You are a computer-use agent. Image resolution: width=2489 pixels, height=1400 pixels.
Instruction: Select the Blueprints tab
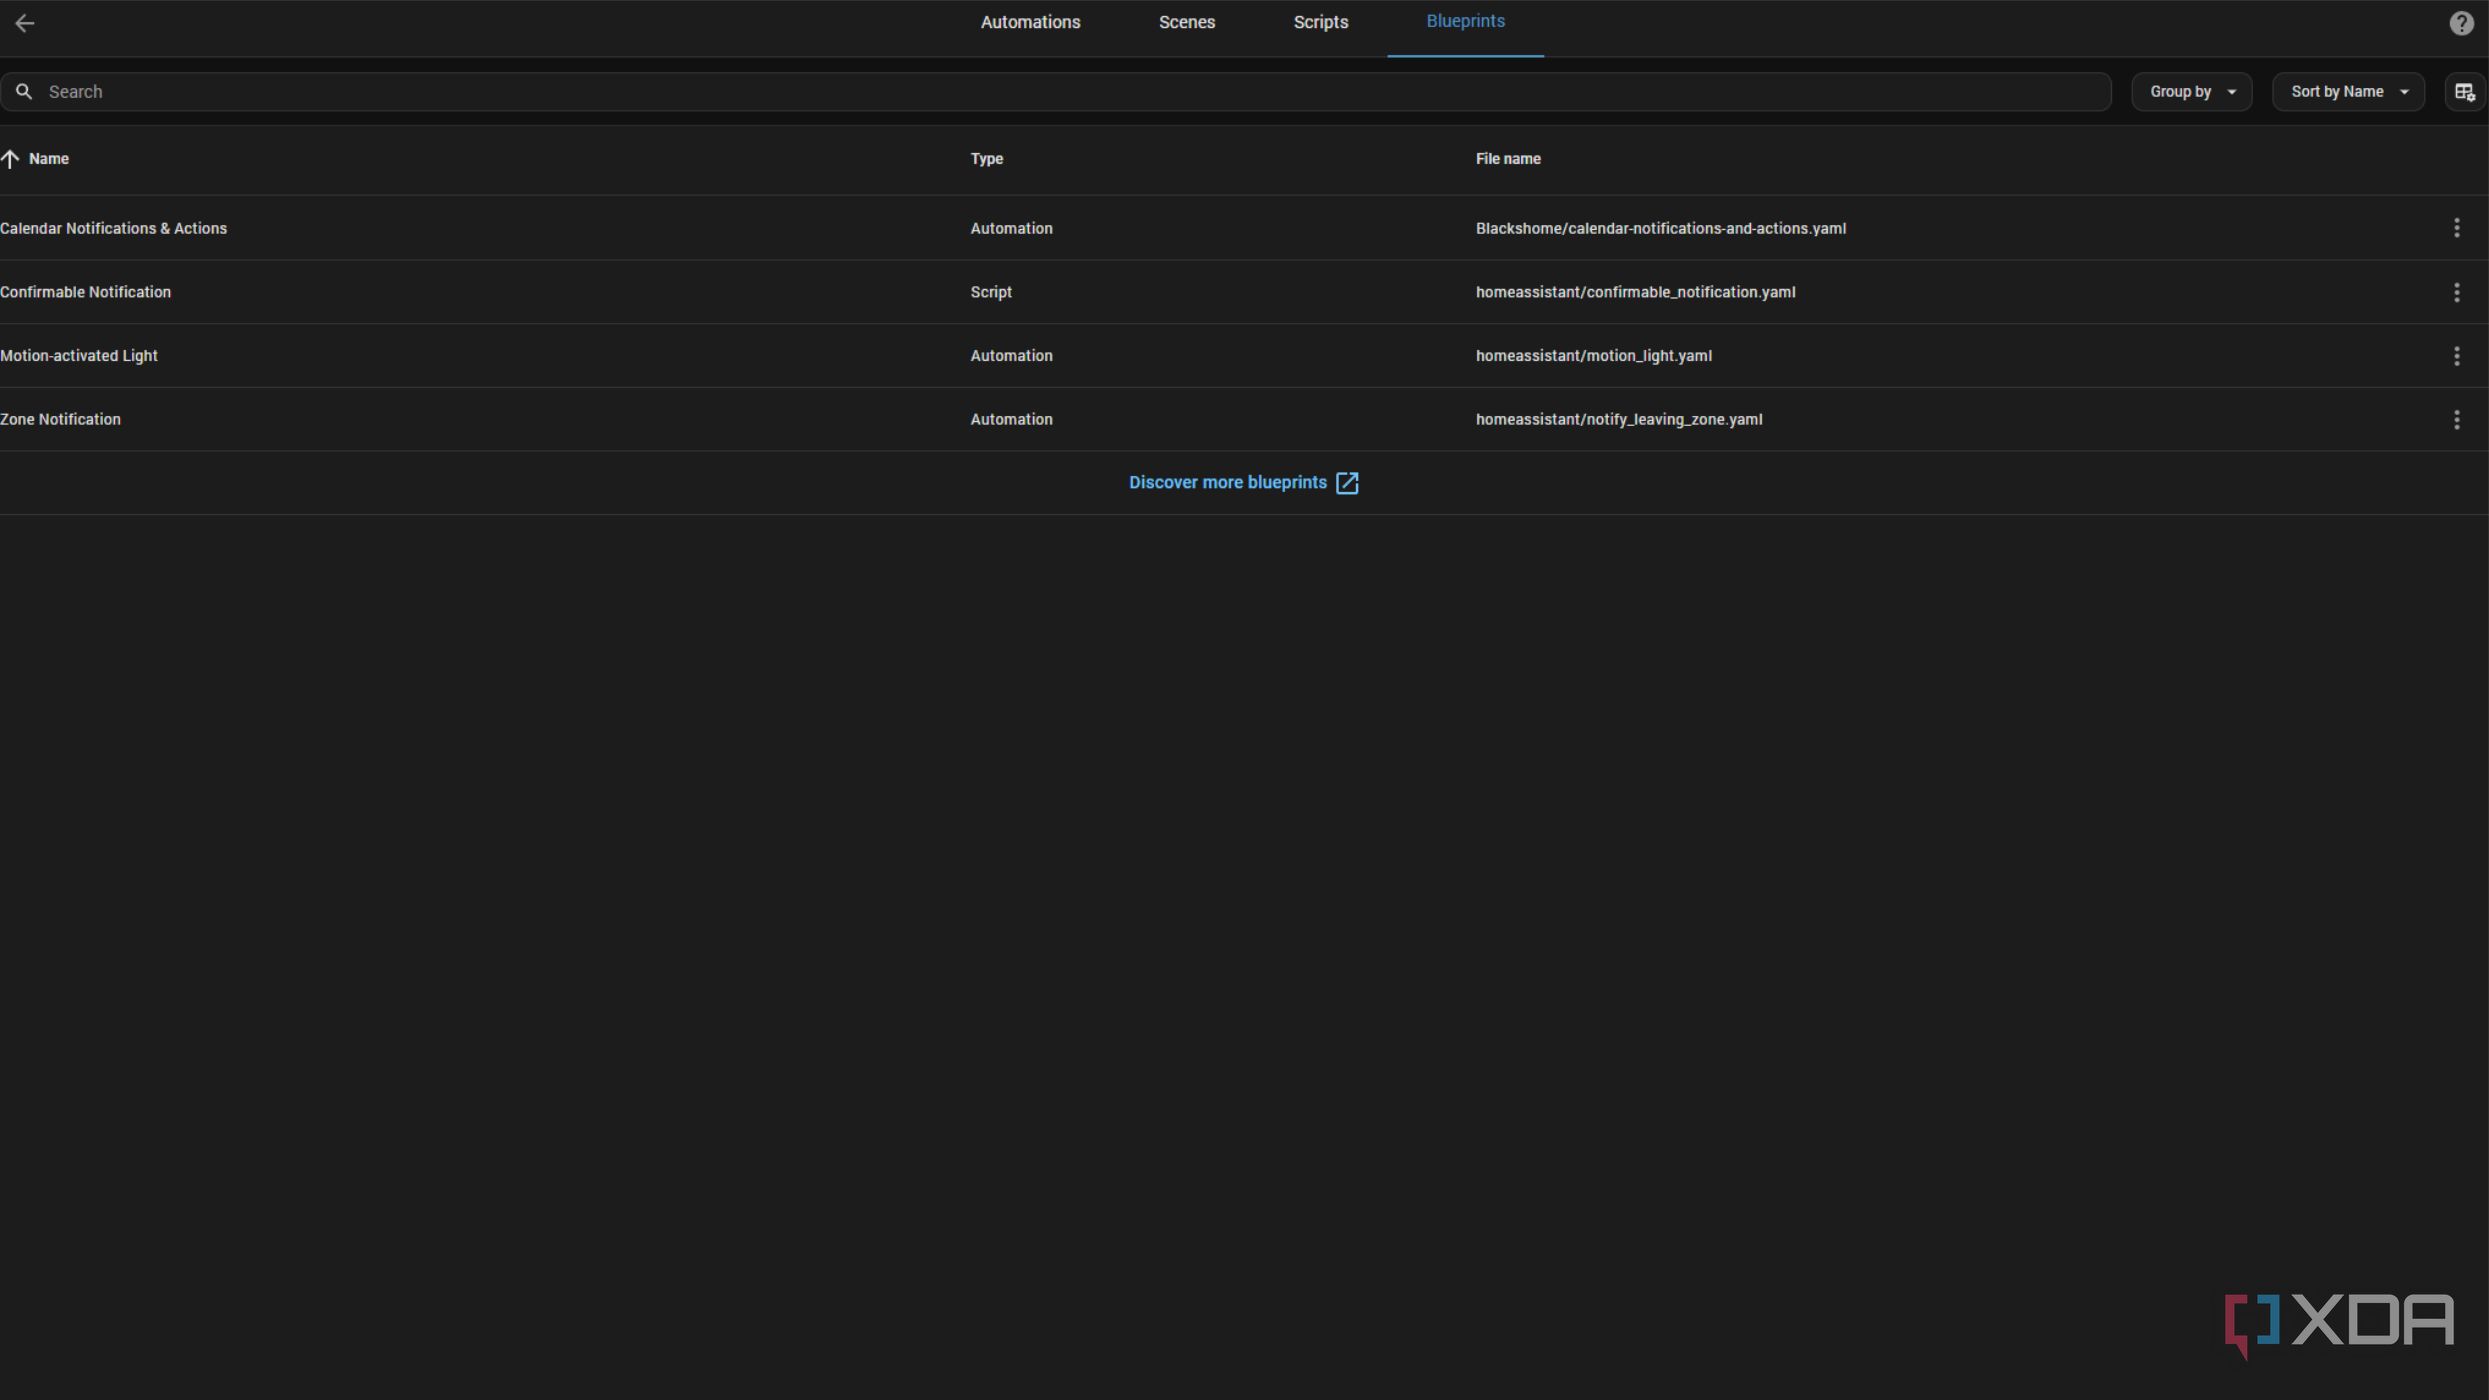click(1465, 22)
